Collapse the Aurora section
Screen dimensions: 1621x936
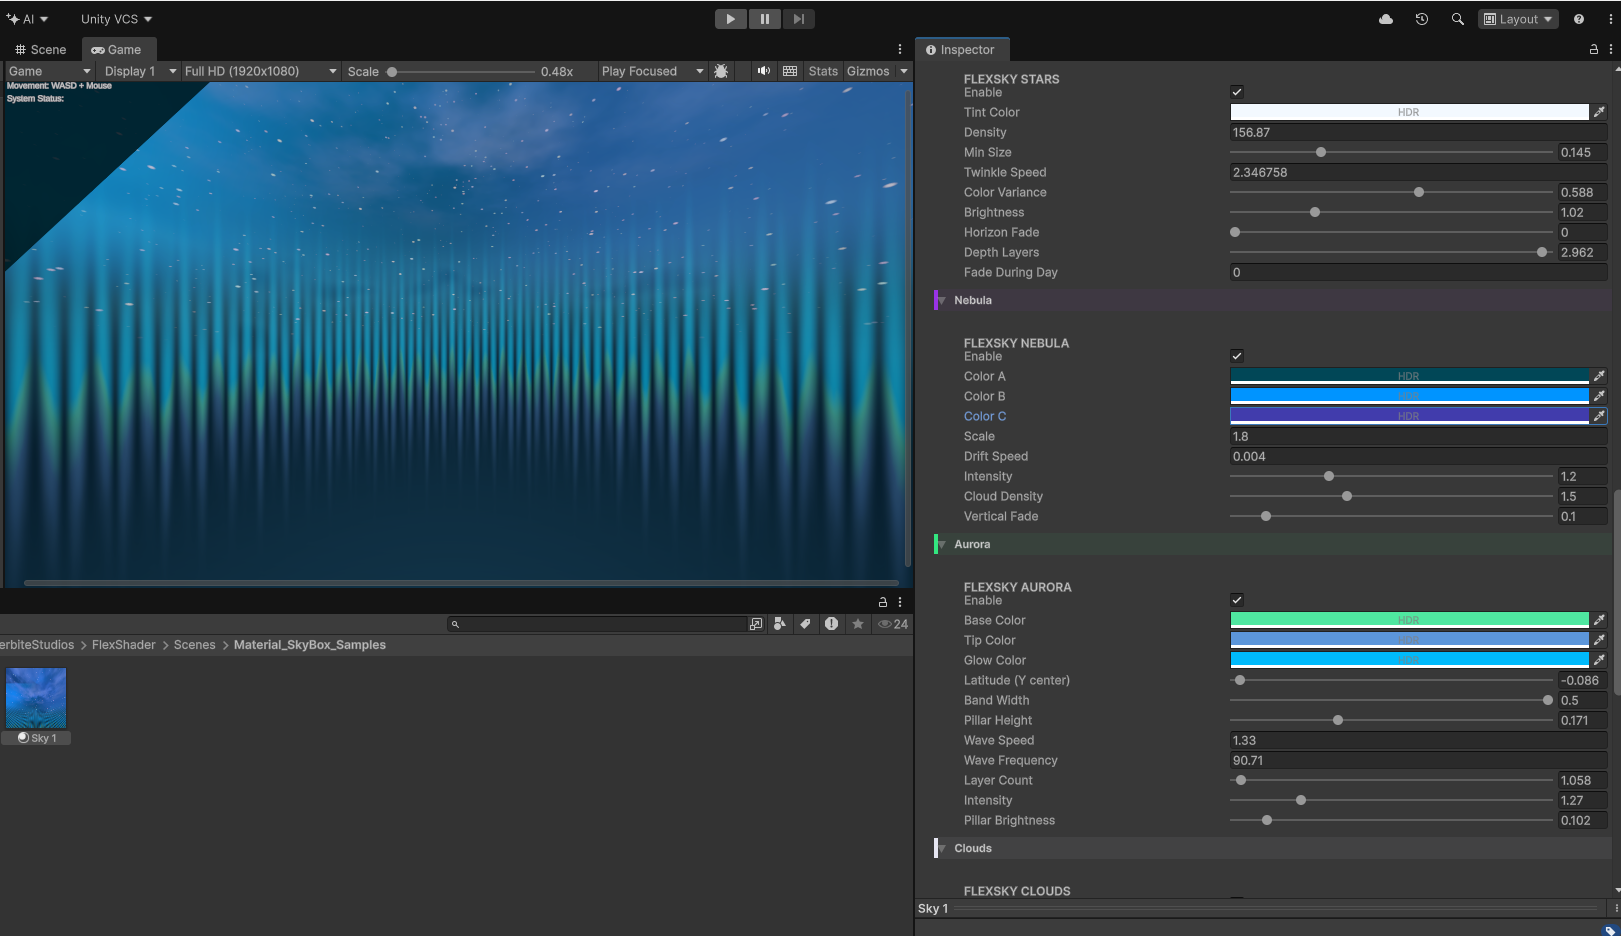click(942, 544)
